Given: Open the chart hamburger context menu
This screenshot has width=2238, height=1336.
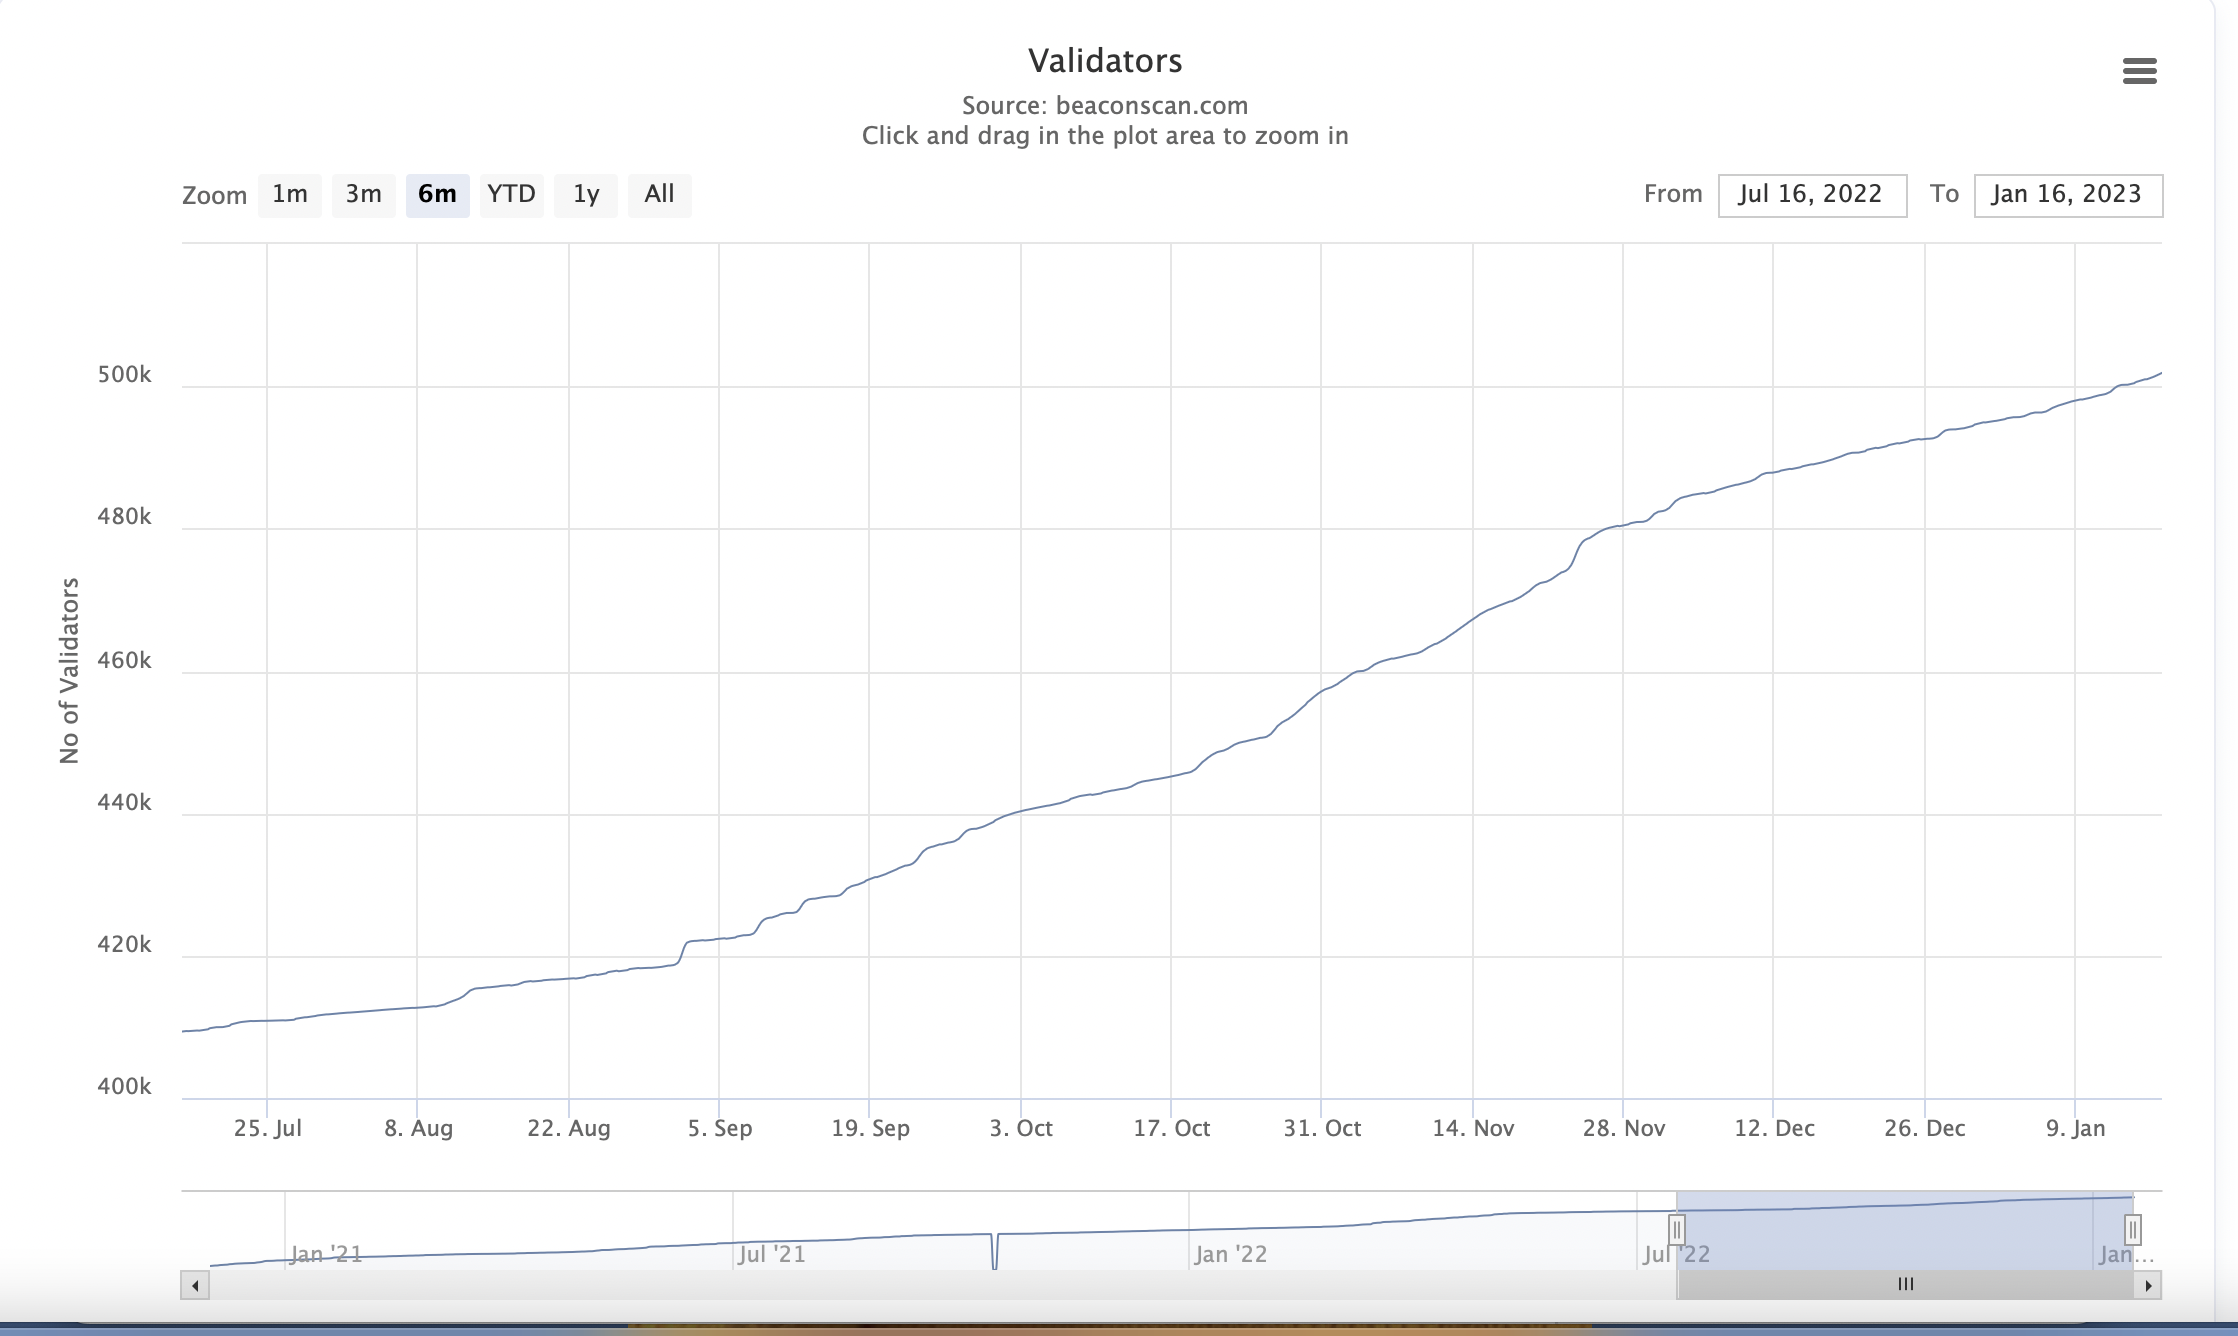Looking at the screenshot, I should [x=2139, y=71].
